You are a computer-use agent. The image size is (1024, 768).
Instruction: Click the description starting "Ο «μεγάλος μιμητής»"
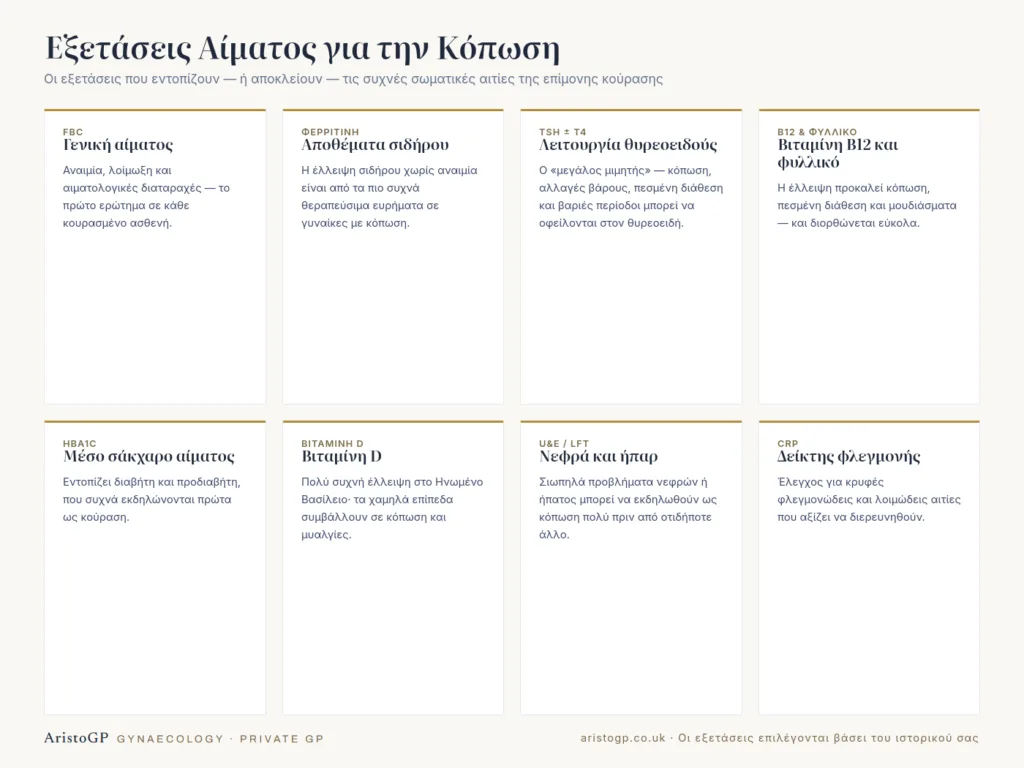(x=631, y=197)
